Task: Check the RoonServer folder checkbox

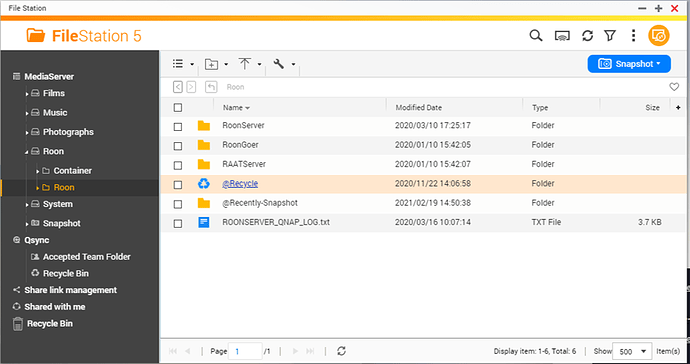Action: pos(178,127)
